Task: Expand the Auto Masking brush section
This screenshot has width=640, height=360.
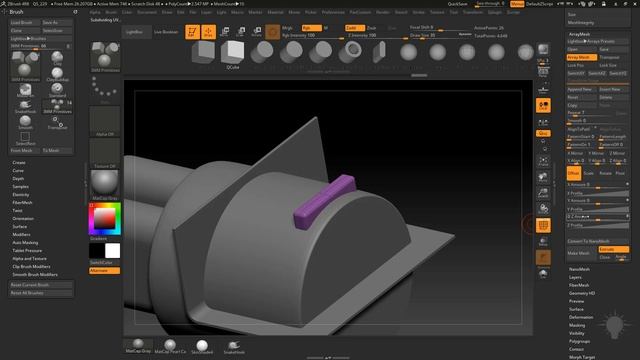Action: [25, 242]
